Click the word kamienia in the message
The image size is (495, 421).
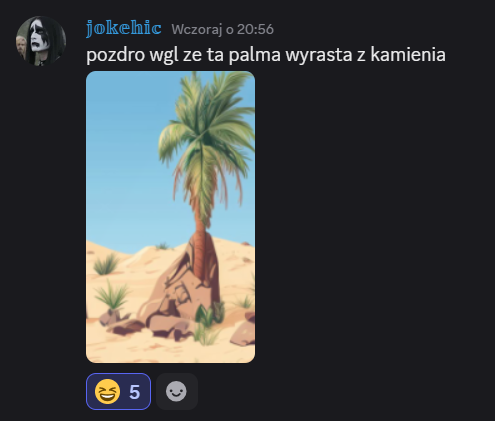tap(408, 55)
